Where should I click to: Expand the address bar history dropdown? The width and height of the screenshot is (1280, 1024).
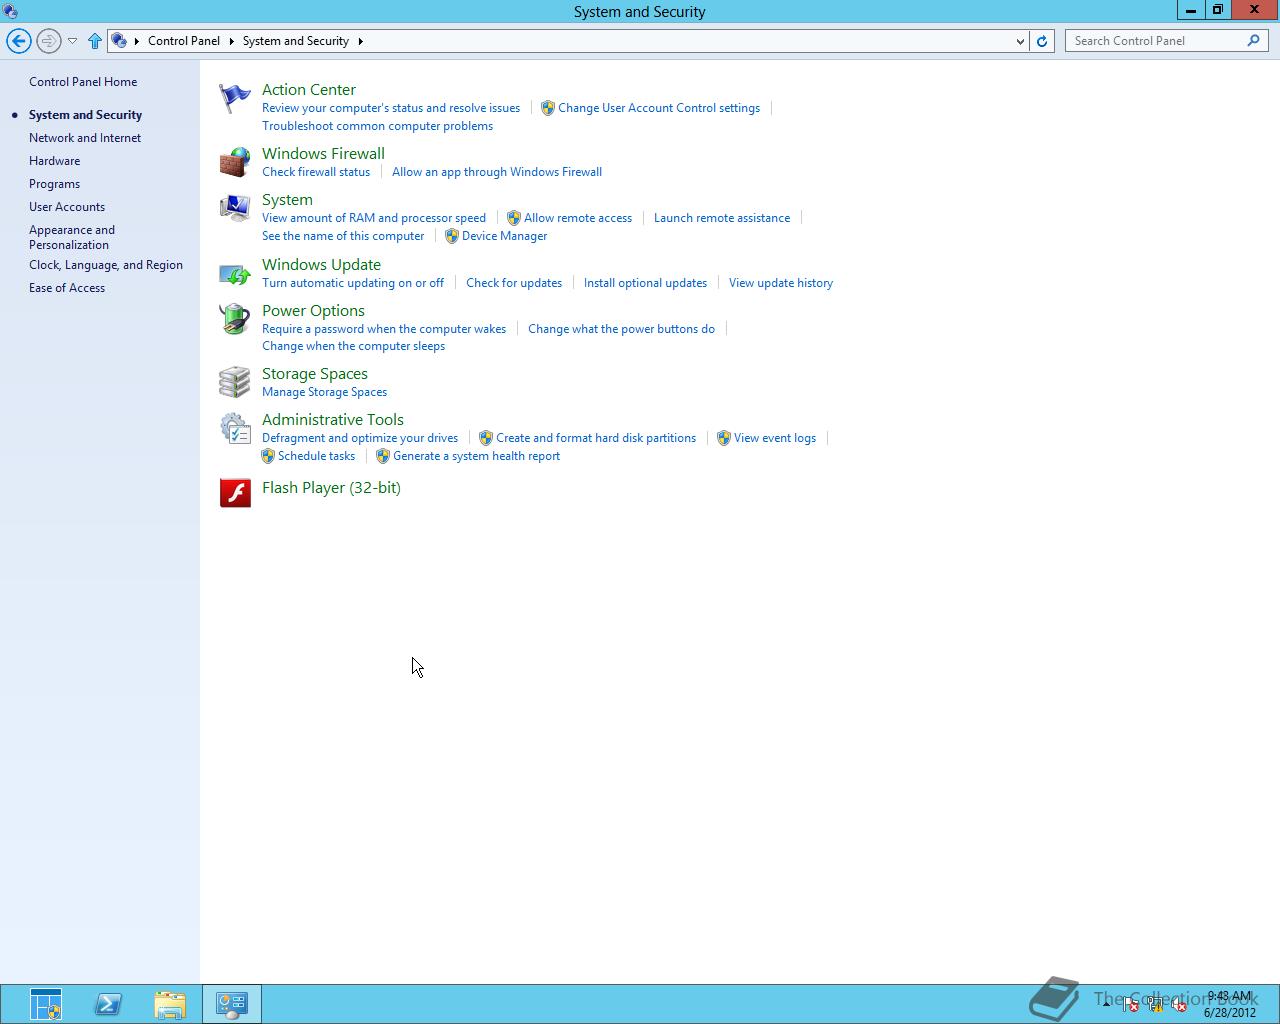[1020, 41]
